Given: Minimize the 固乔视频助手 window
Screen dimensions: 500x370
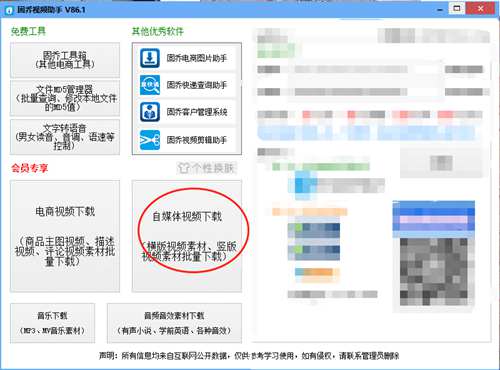Looking at the screenshot, I should (440, 9).
